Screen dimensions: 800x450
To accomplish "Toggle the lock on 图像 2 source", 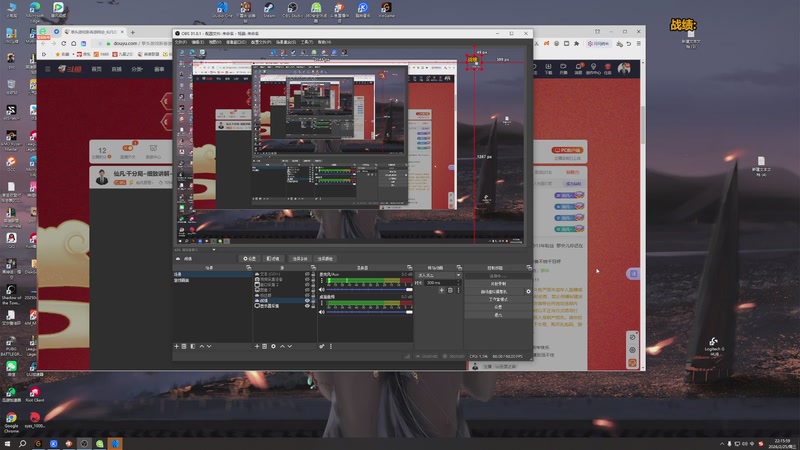I will (313, 290).
